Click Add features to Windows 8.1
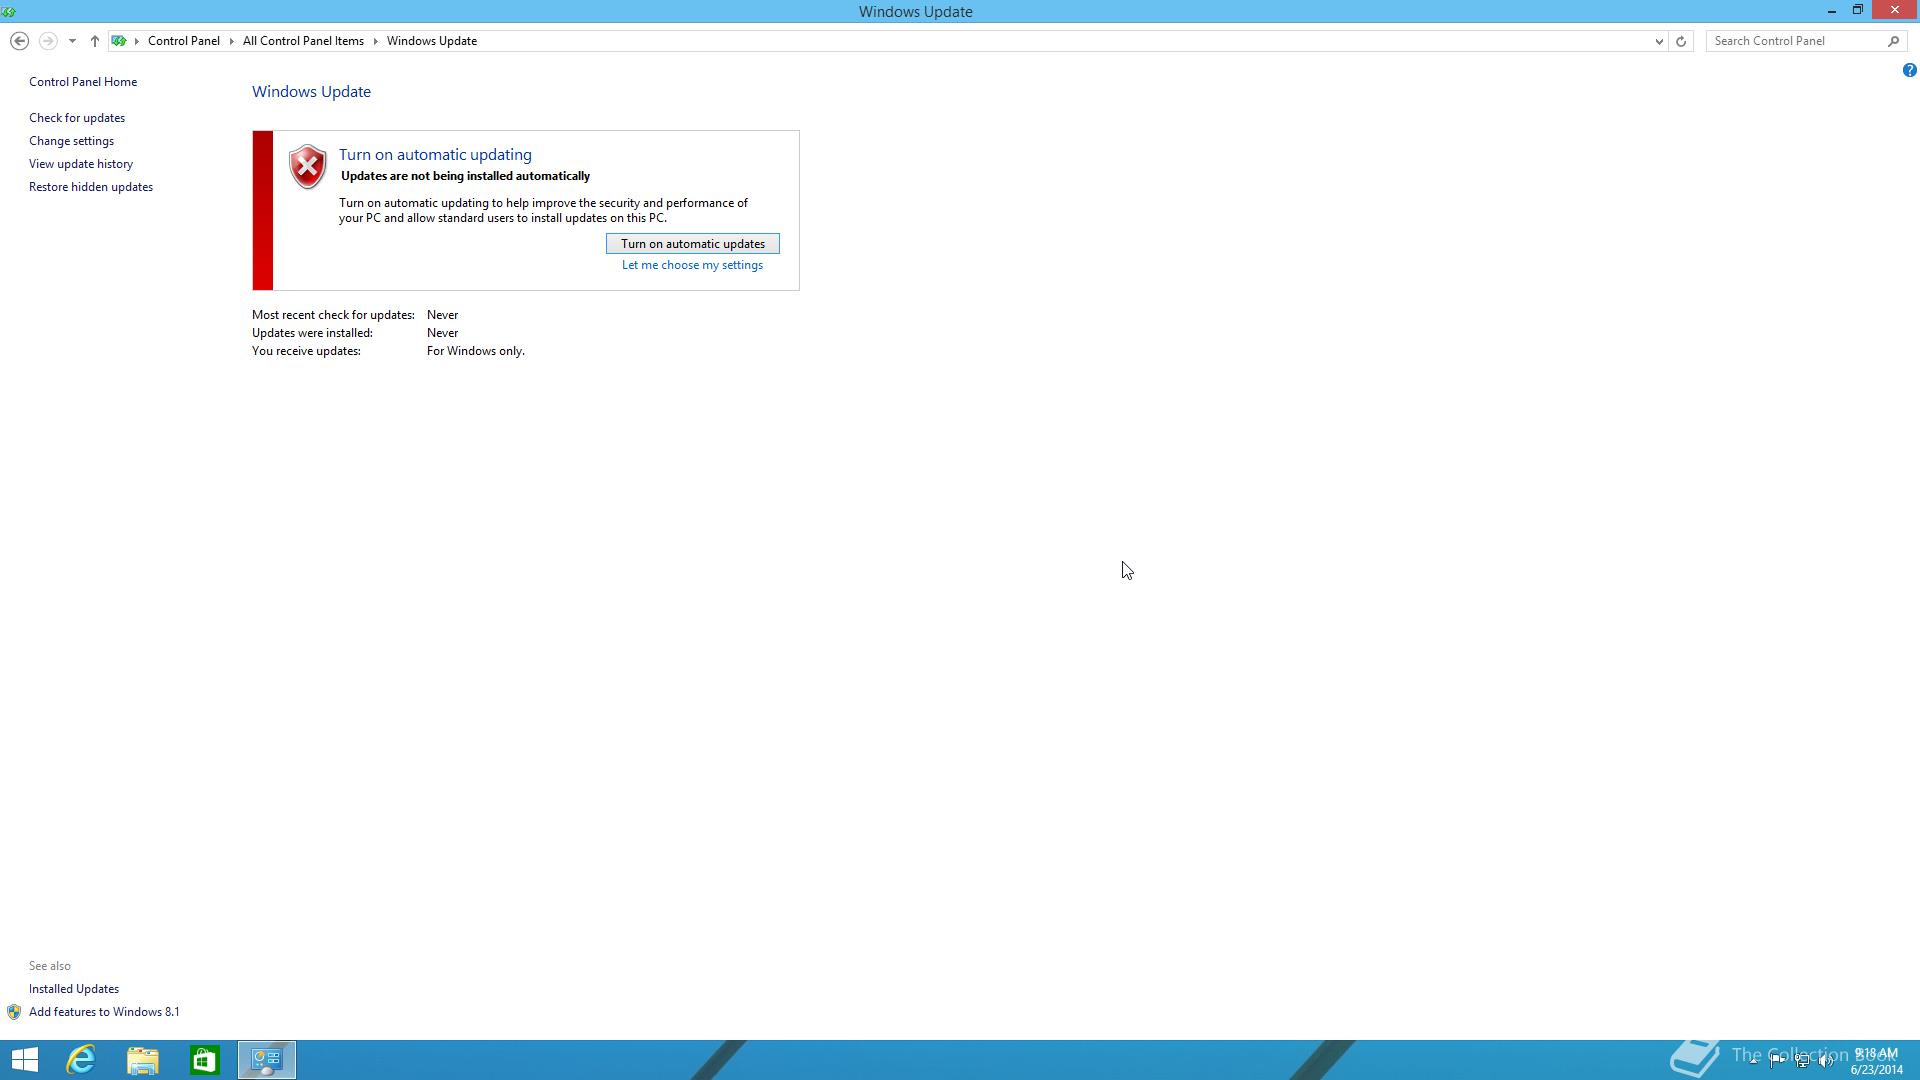The width and height of the screenshot is (1920, 1080). [104, 1012]
